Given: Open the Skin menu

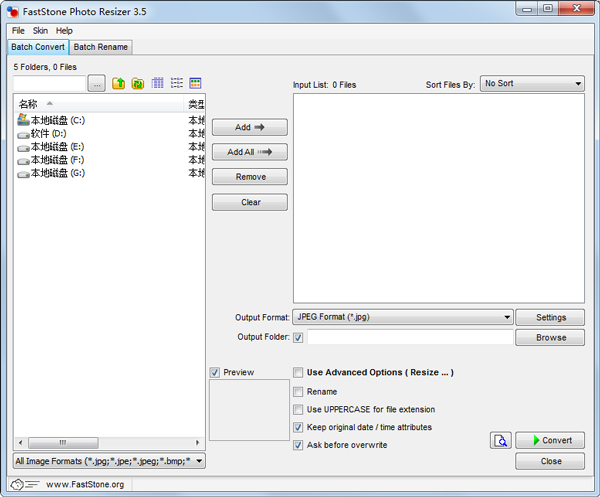Looking at the screenshot, I should 40,31.
